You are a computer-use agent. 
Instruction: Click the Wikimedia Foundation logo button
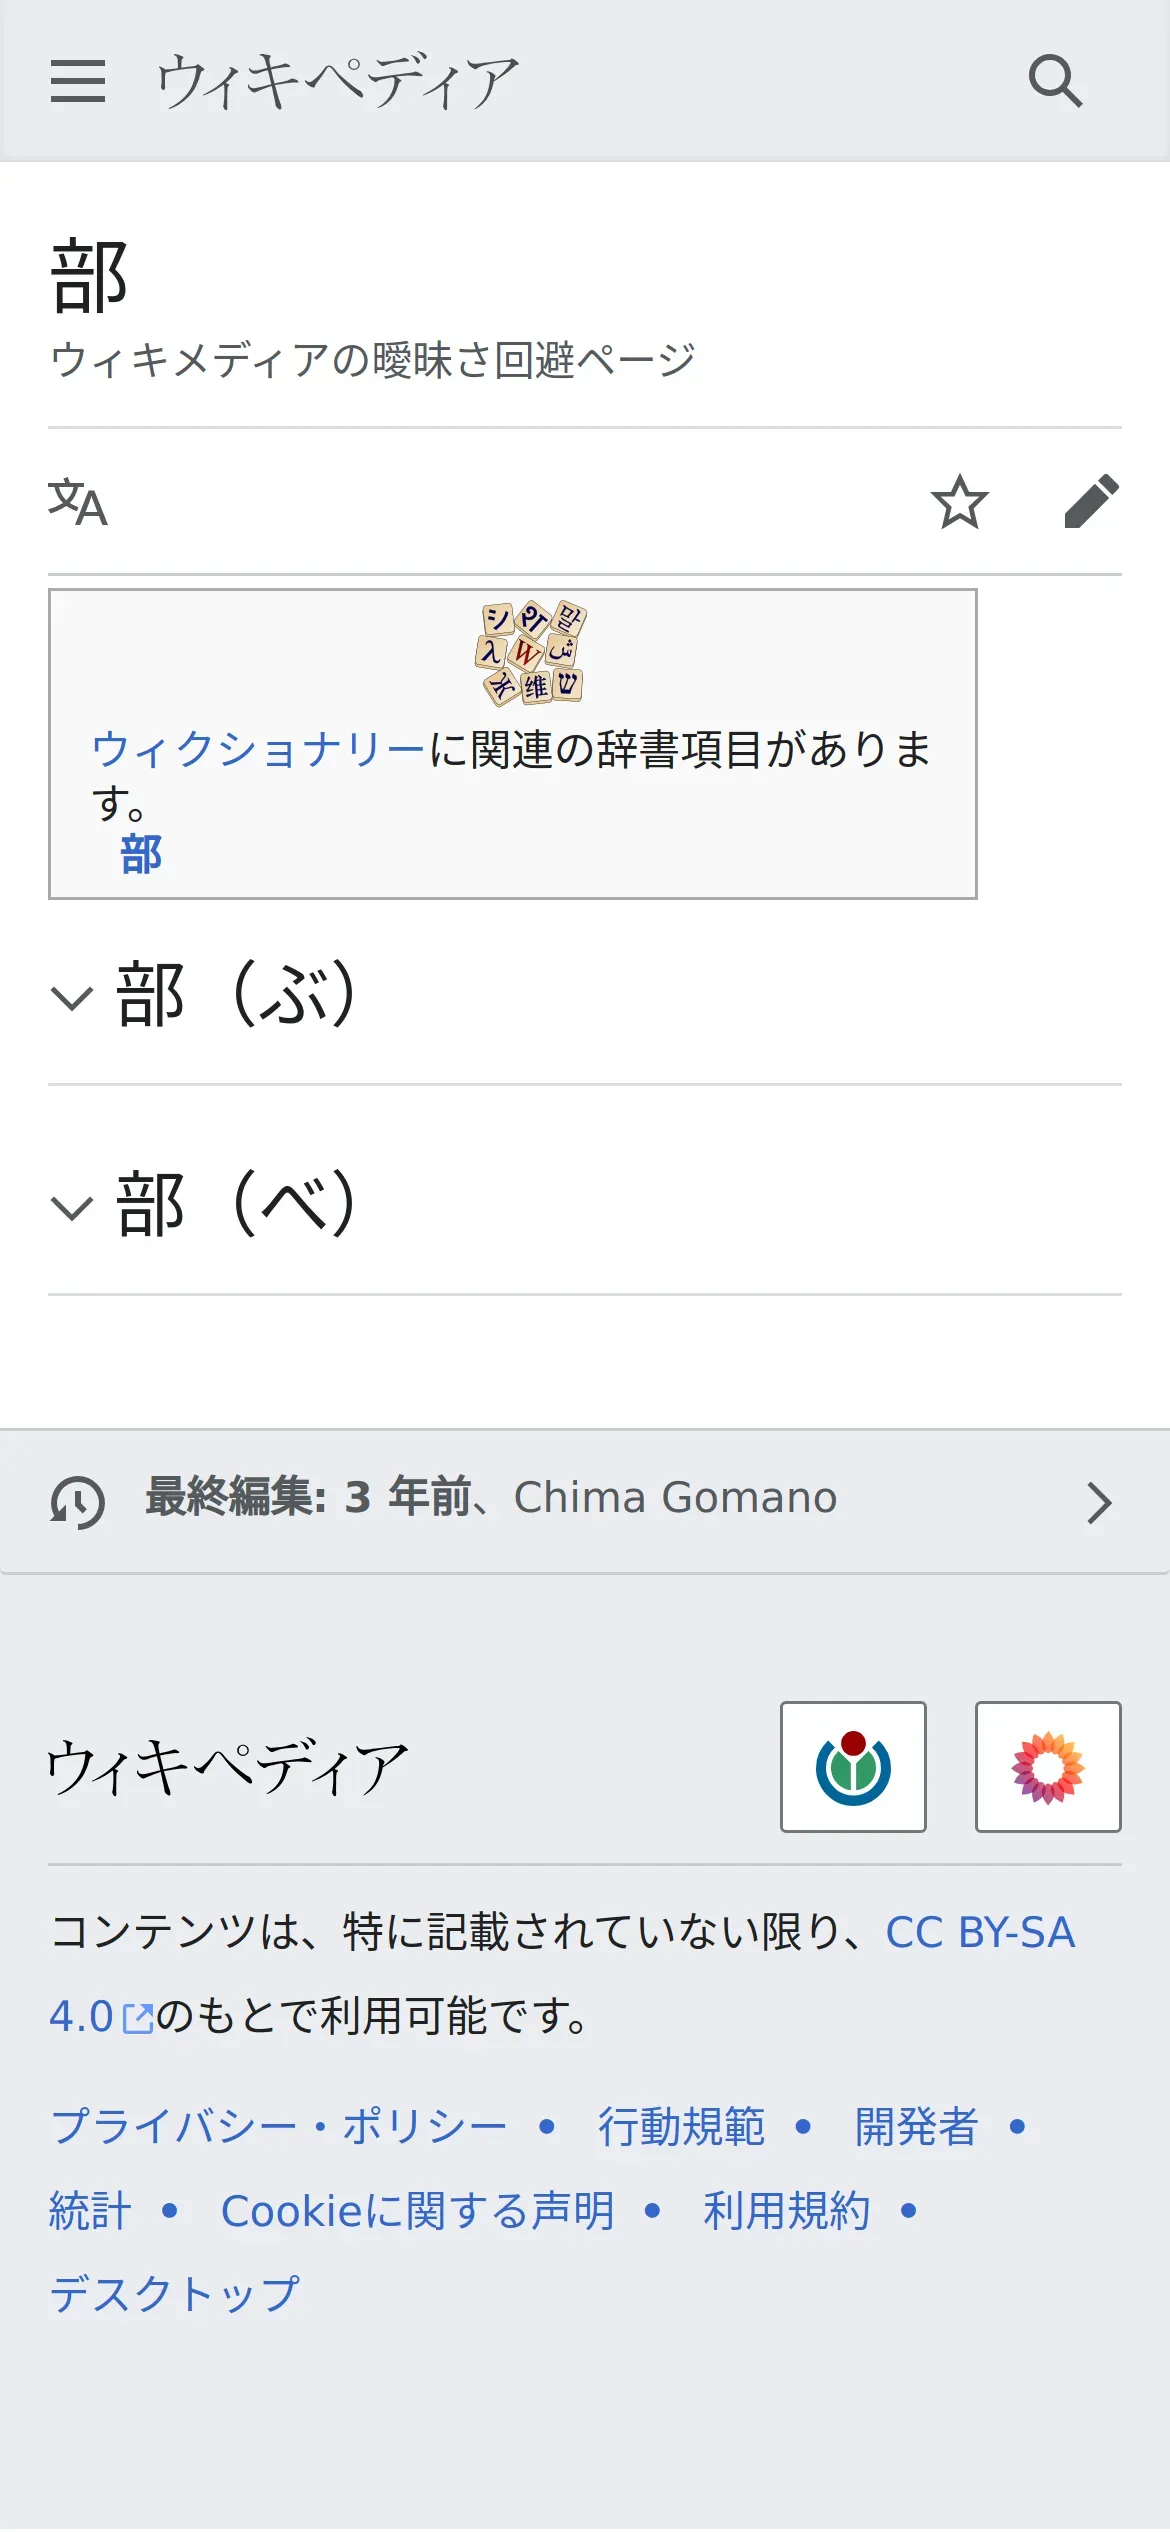coord(853,1767)
